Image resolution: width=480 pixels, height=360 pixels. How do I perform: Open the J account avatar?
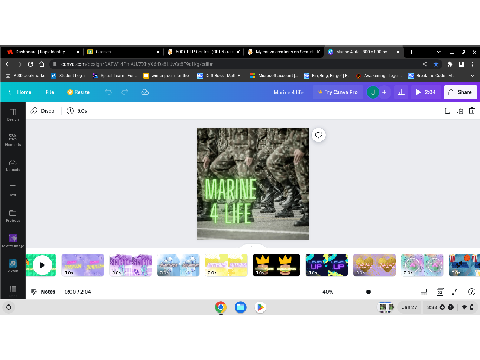point(373,92)
